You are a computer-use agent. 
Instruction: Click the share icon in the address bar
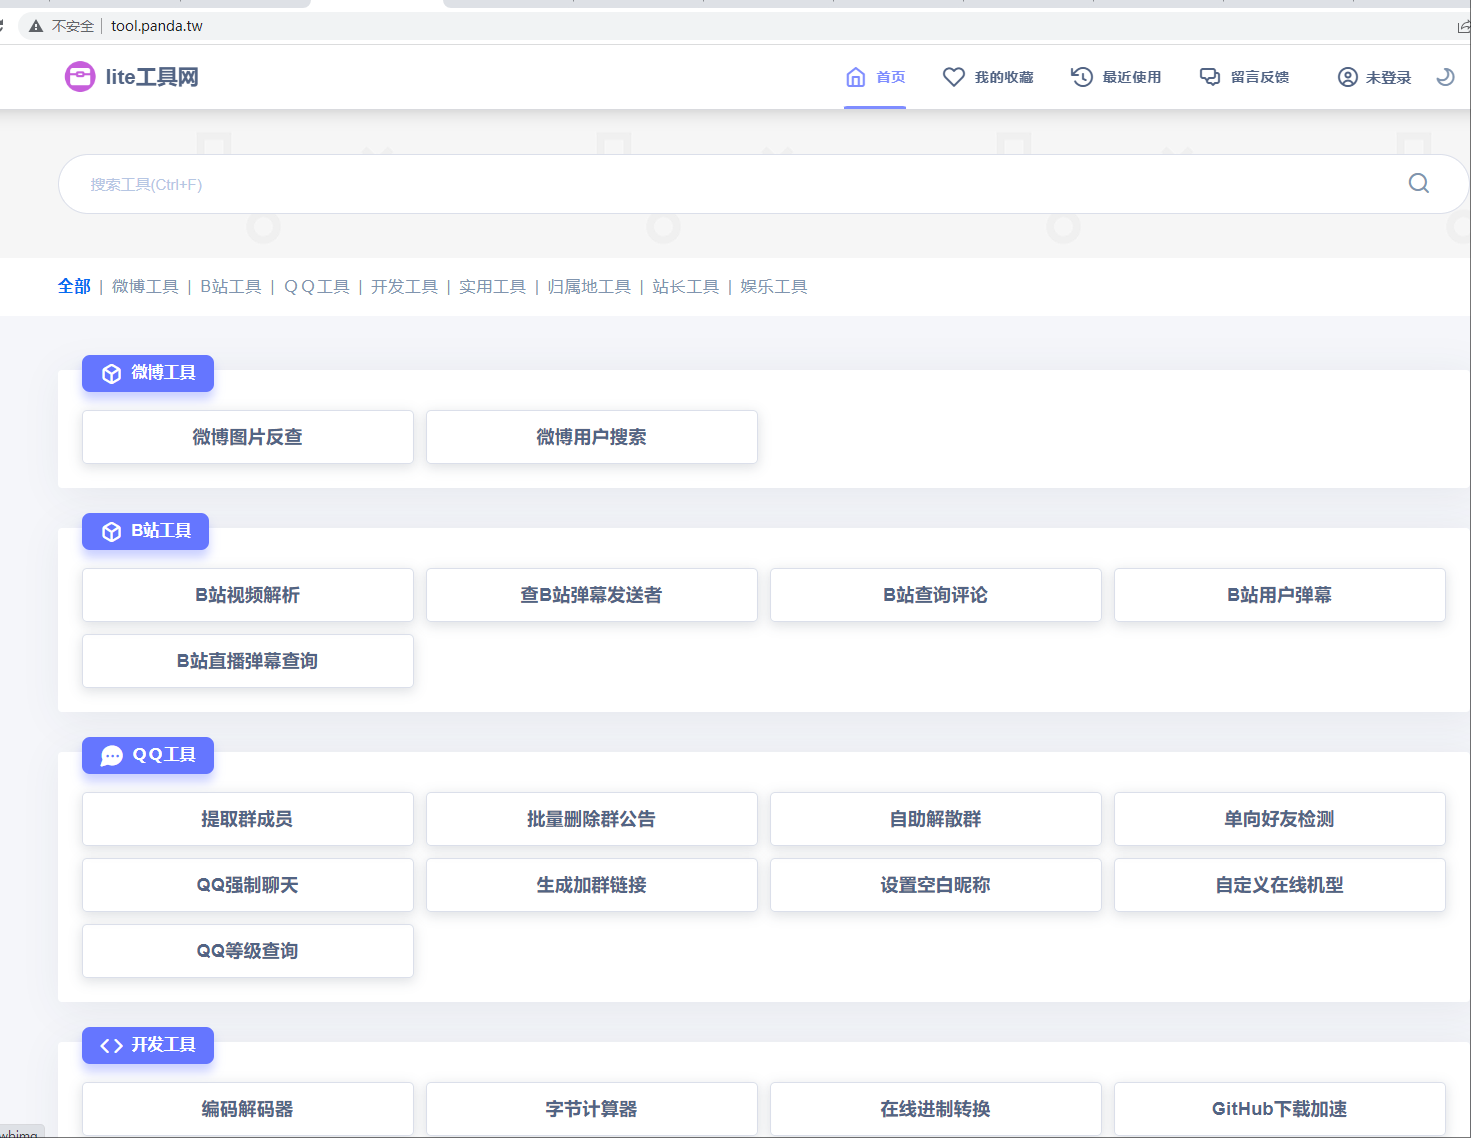click(1464, 26)
